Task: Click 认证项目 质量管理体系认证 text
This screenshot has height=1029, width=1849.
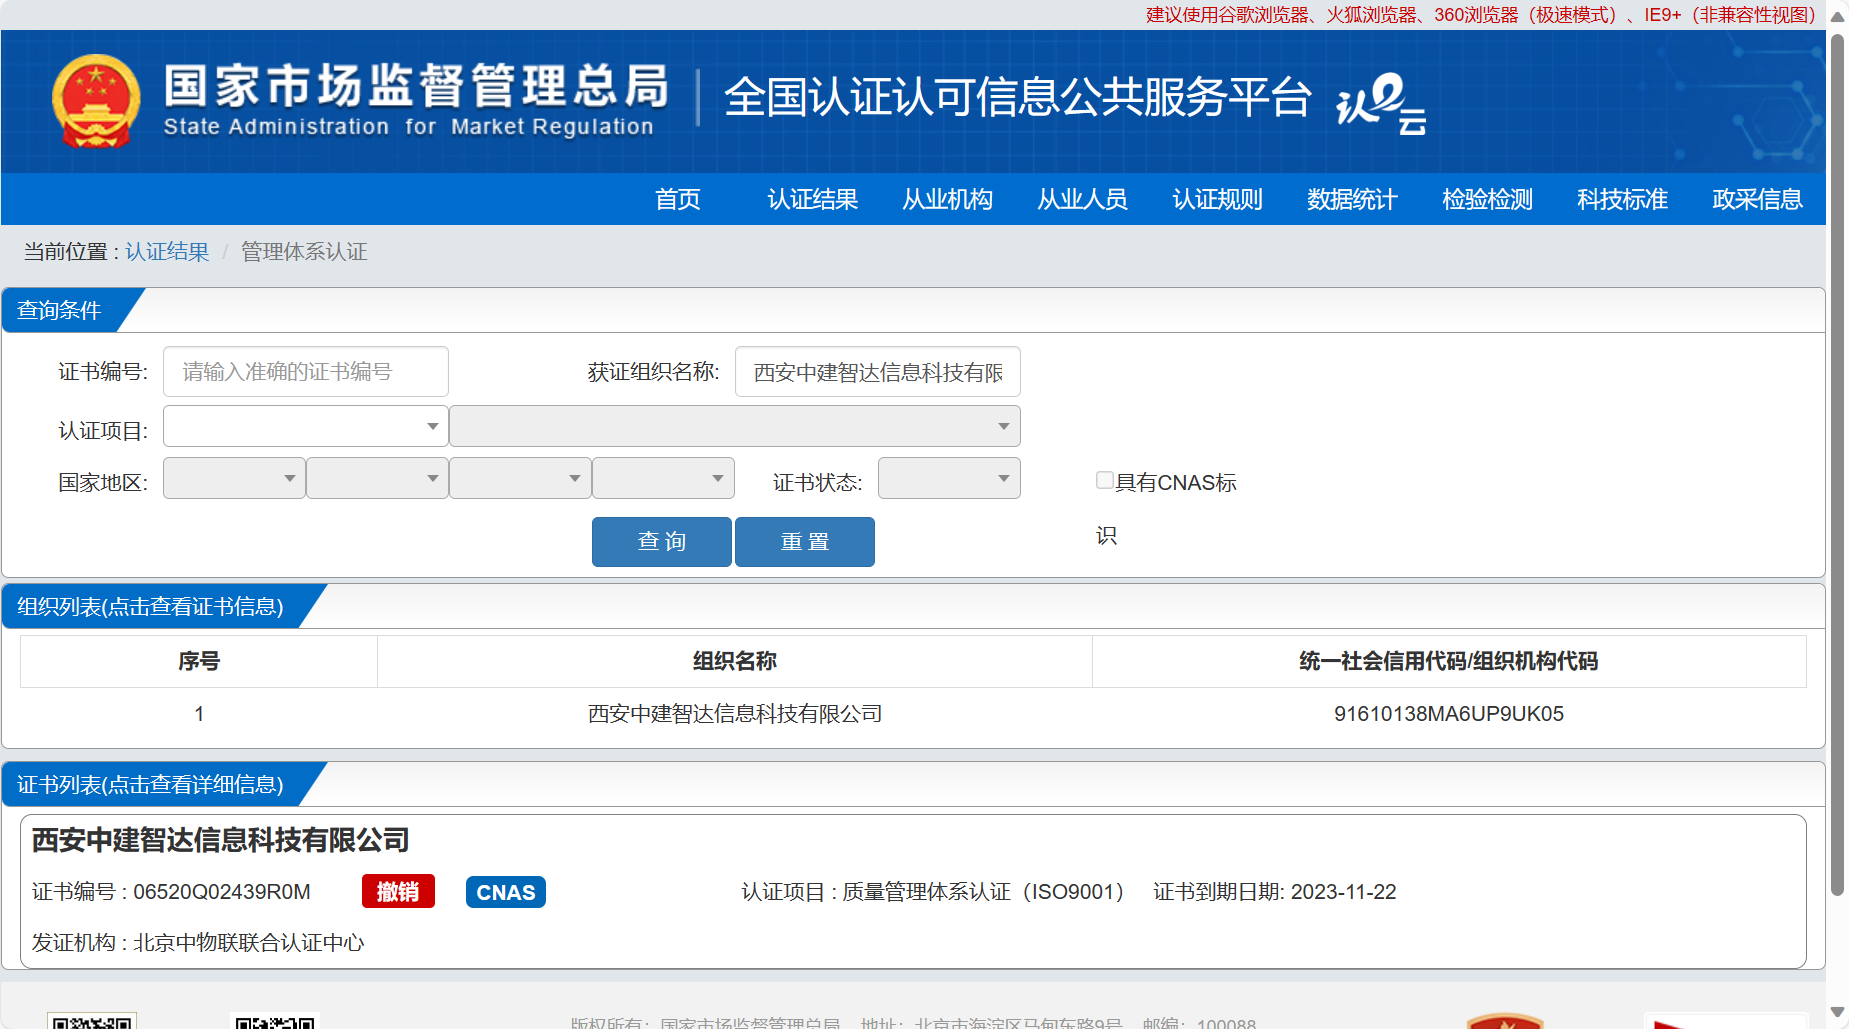Action: point(934,892)
